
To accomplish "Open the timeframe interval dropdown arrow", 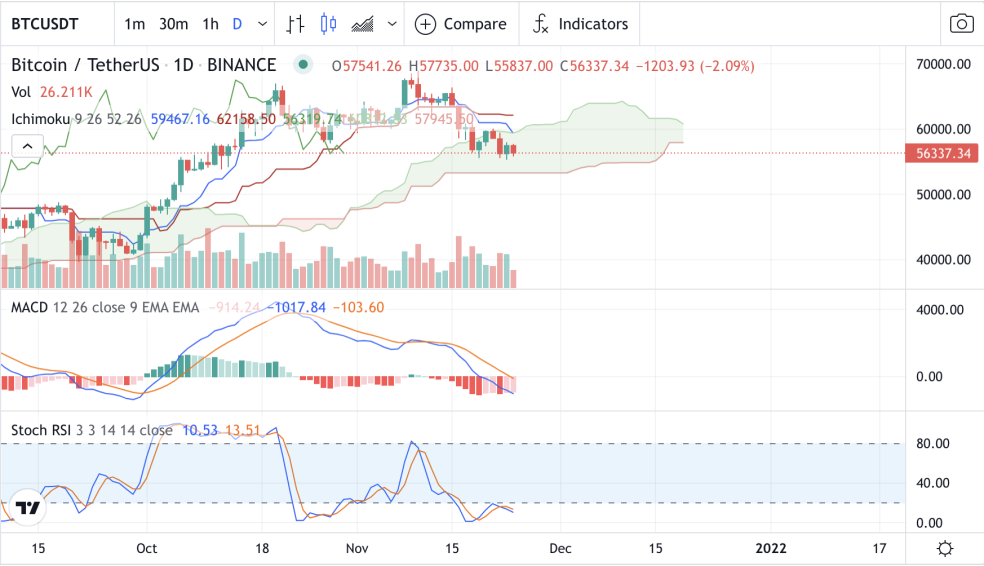I will tap(262, 24).
